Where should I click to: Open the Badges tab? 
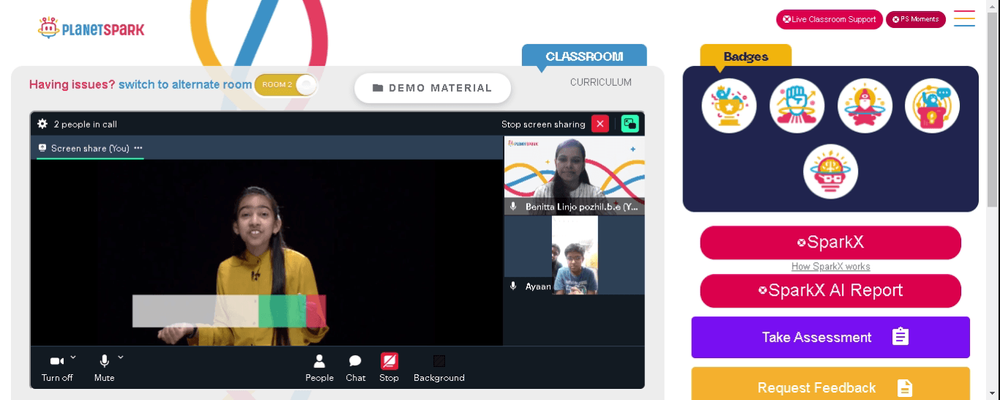(746, 56)
